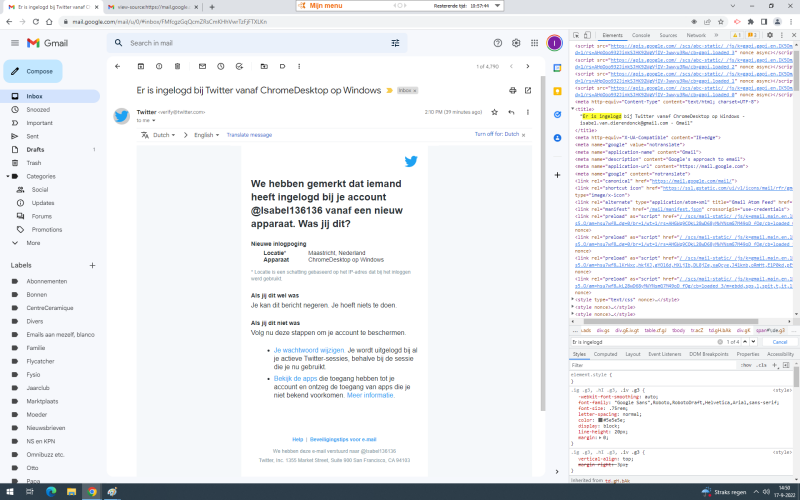Viewport: 800px width, 500px height.
Task: Open the English target language dropdown
Action: click(x=207, y=135)
